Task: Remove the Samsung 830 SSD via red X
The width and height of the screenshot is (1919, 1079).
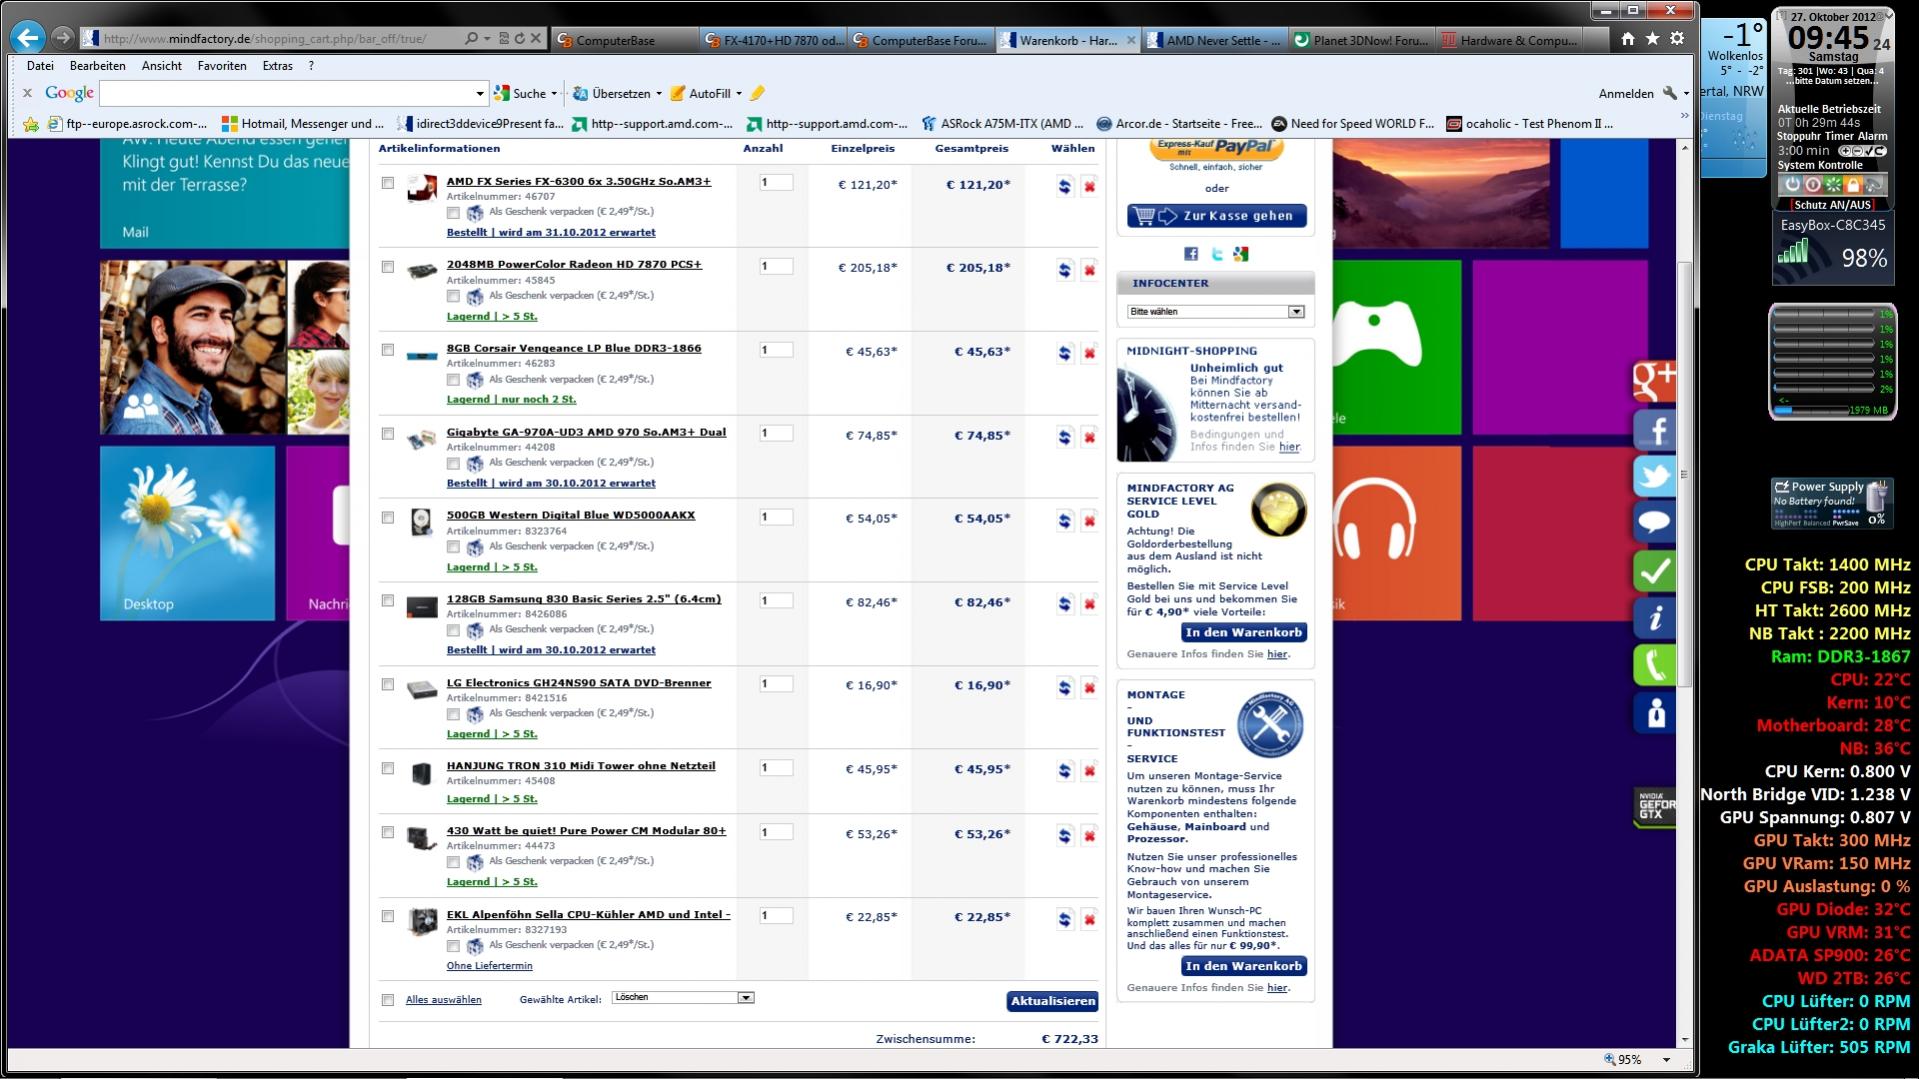Action: (1089, 604)
